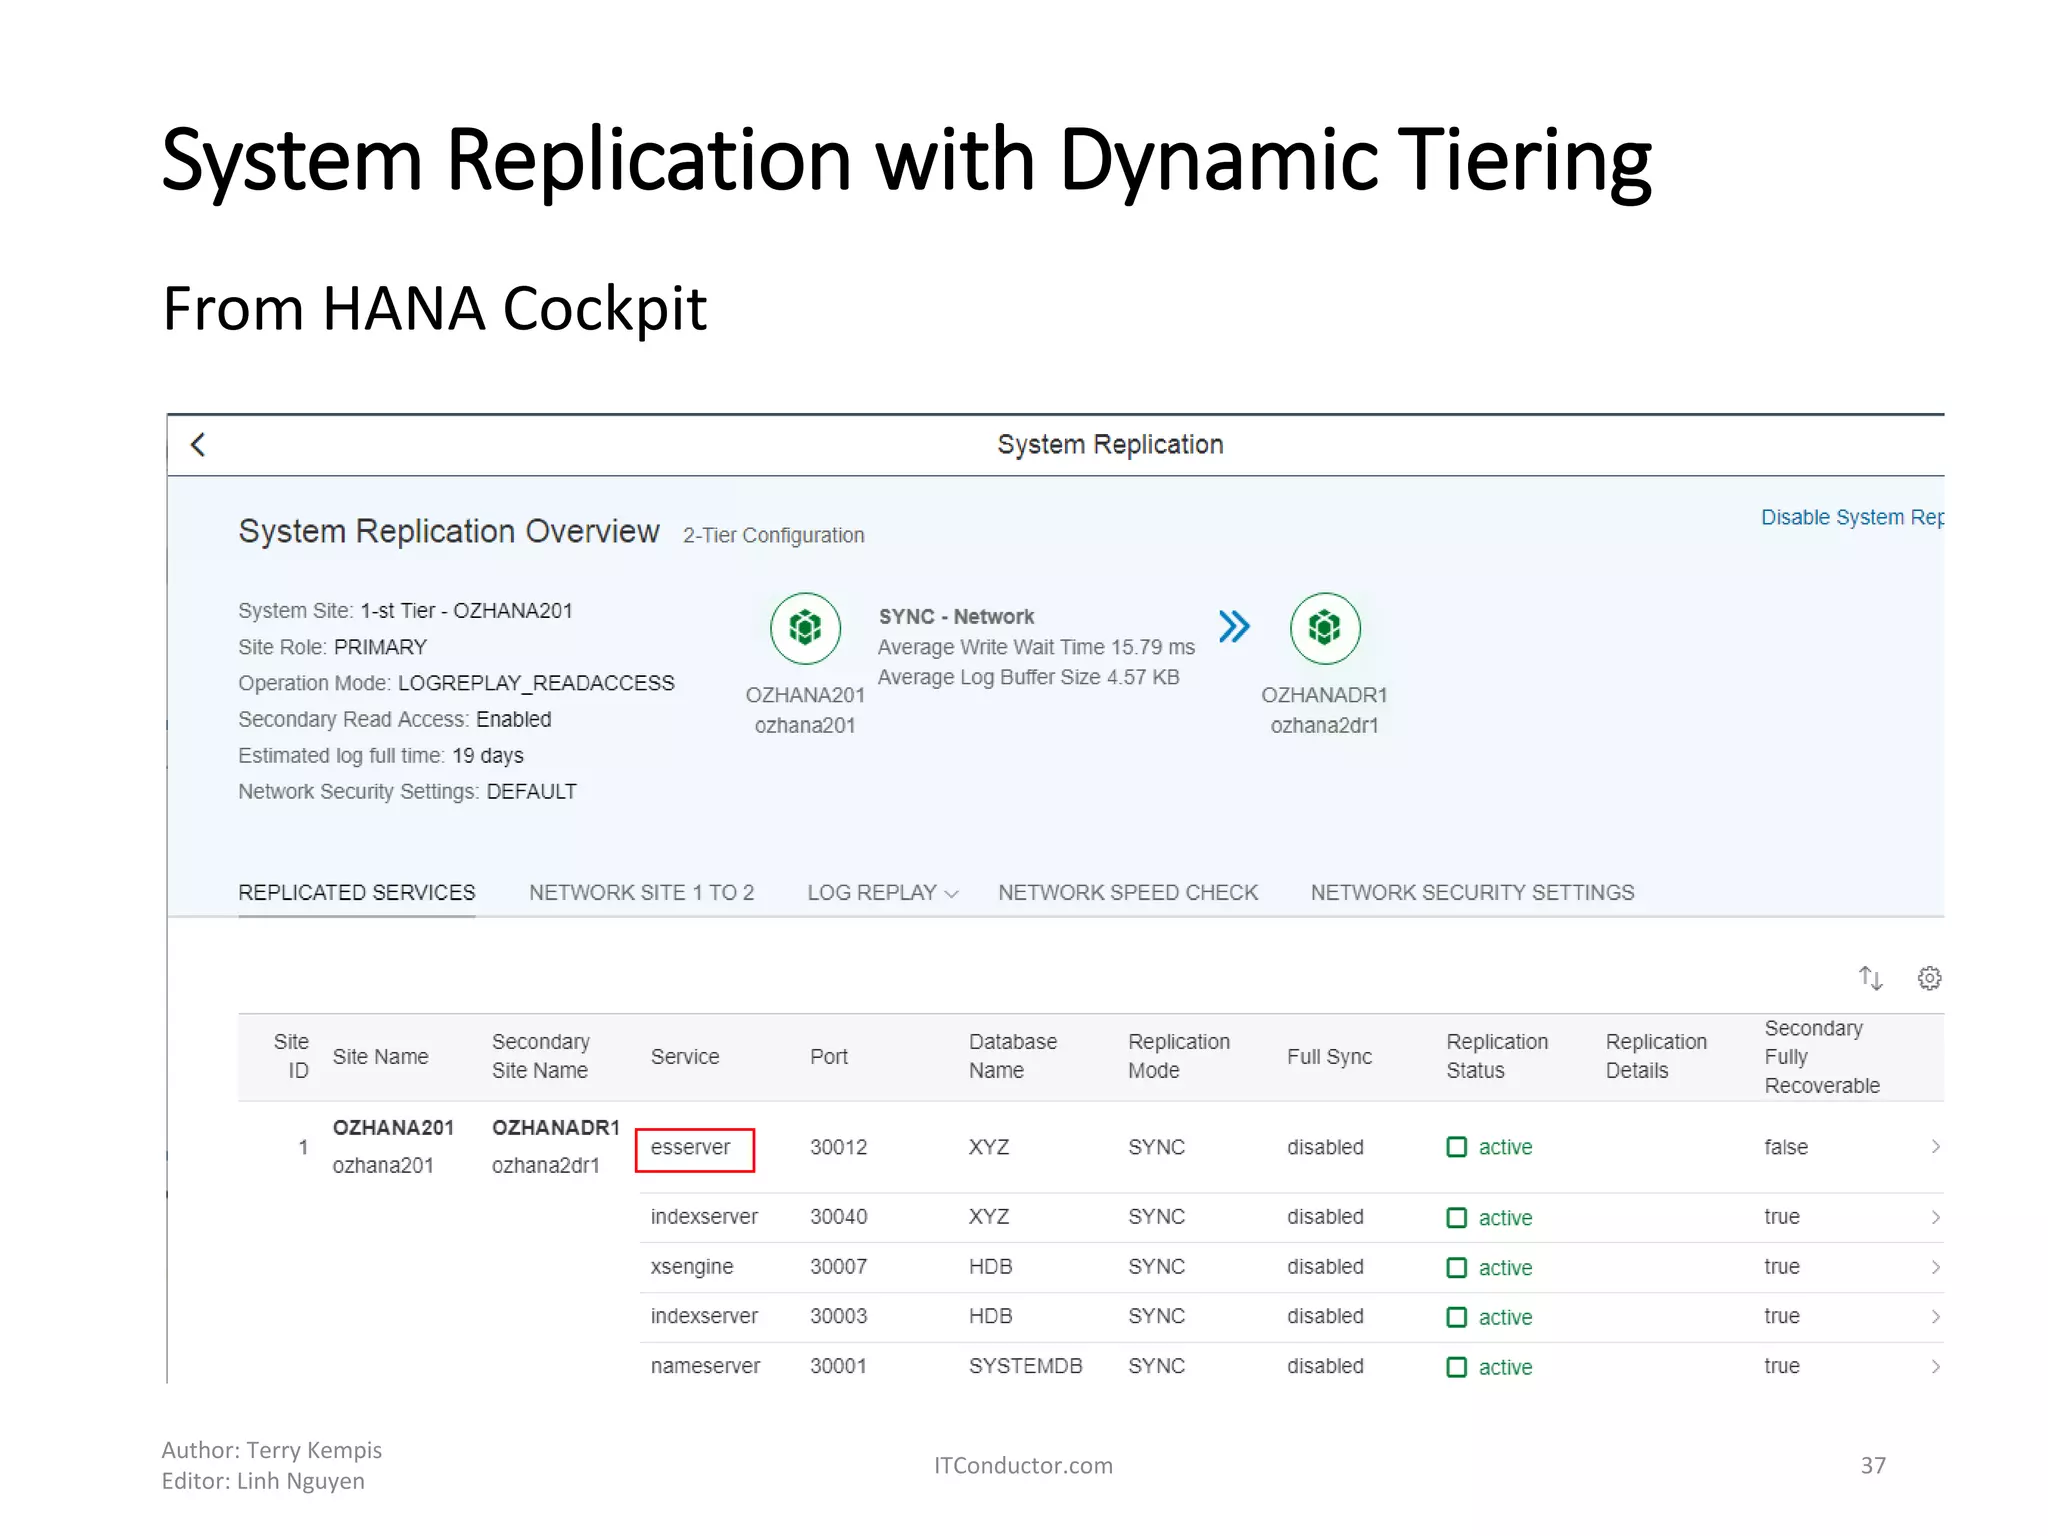Click active status icon for nameserver row
This screenshot has height=1536, width=2048.
[x=1457, y=1367]
